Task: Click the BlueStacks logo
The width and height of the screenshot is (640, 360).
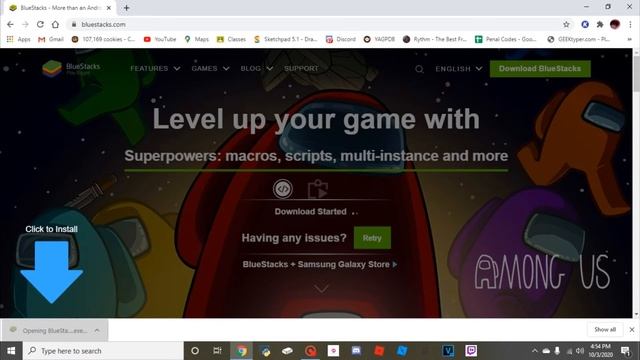Action: point(71,69)
